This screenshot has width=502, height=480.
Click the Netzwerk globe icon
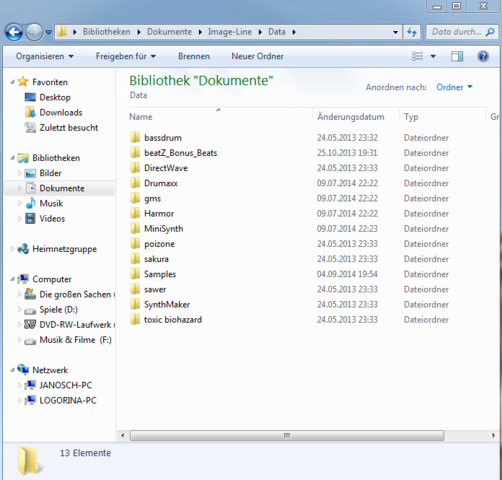pyautogui.click(x=23, y=369)
